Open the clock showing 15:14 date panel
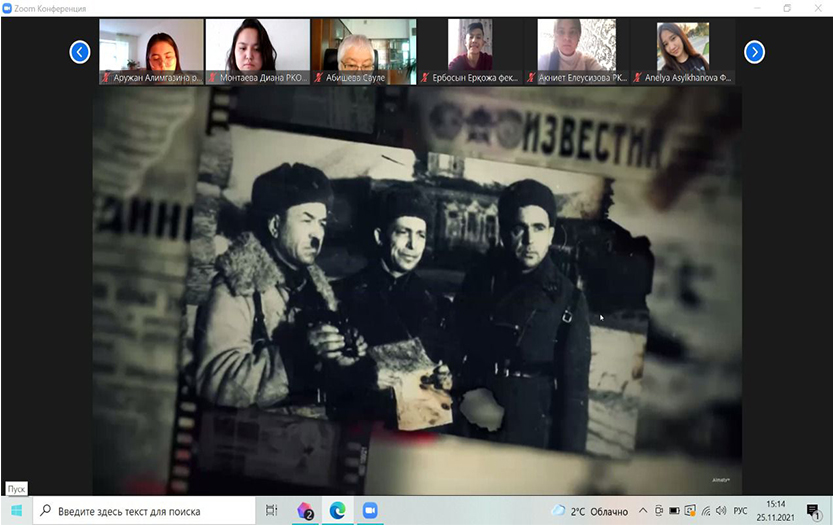833x525 pixels. (776, 510)
